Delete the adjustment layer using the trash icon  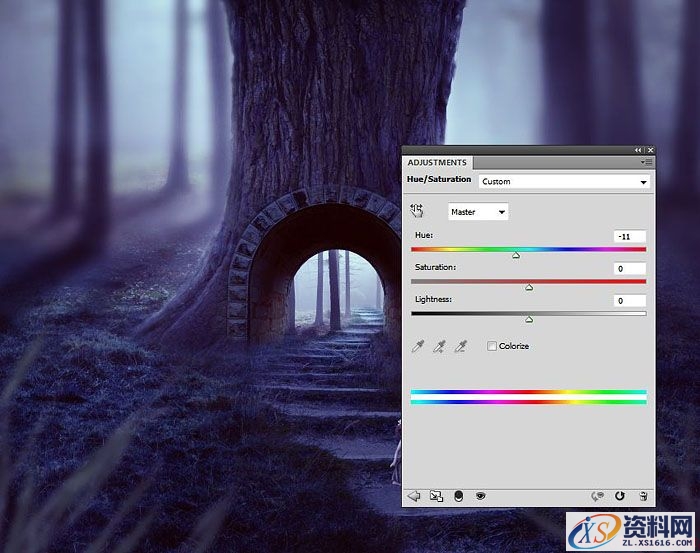pyautogui.click(x=643, y=495)
